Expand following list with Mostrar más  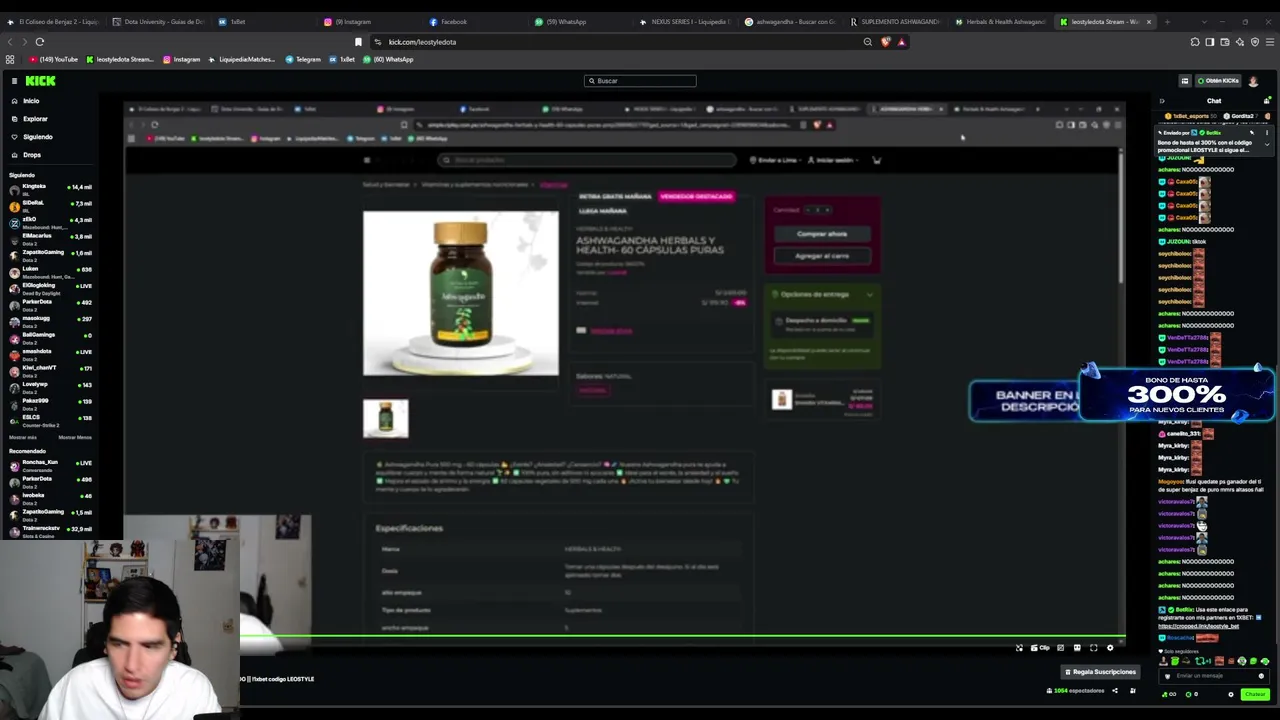tap(23, 437)
